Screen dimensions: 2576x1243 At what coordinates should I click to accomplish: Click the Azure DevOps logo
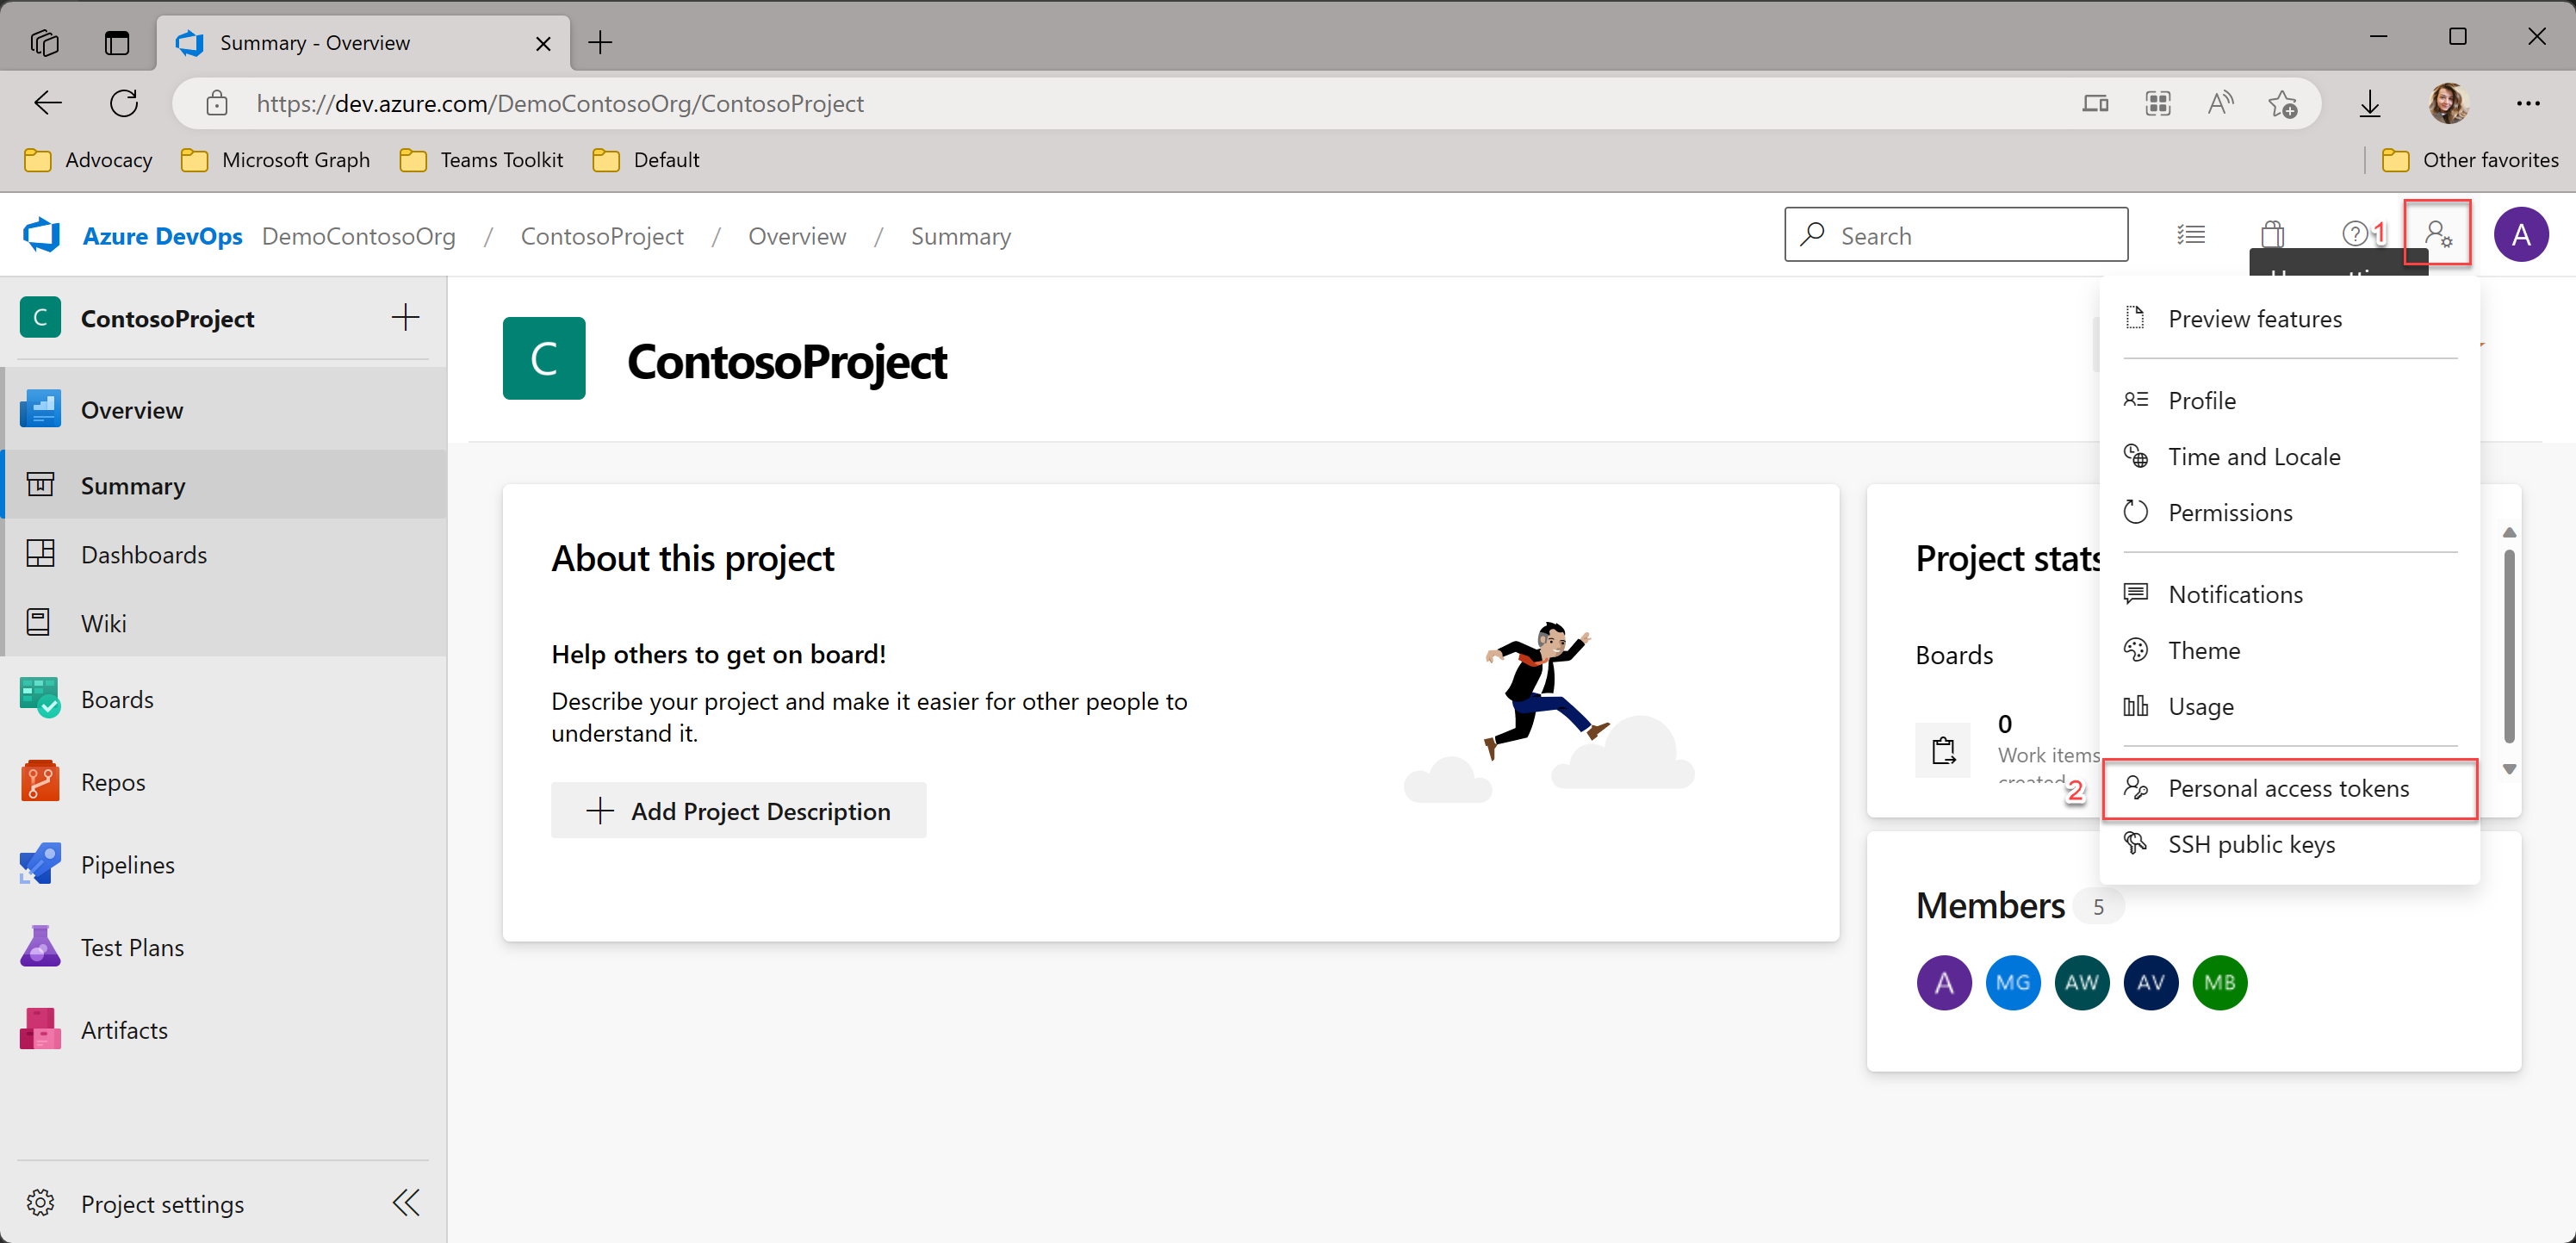pos(42,236)
